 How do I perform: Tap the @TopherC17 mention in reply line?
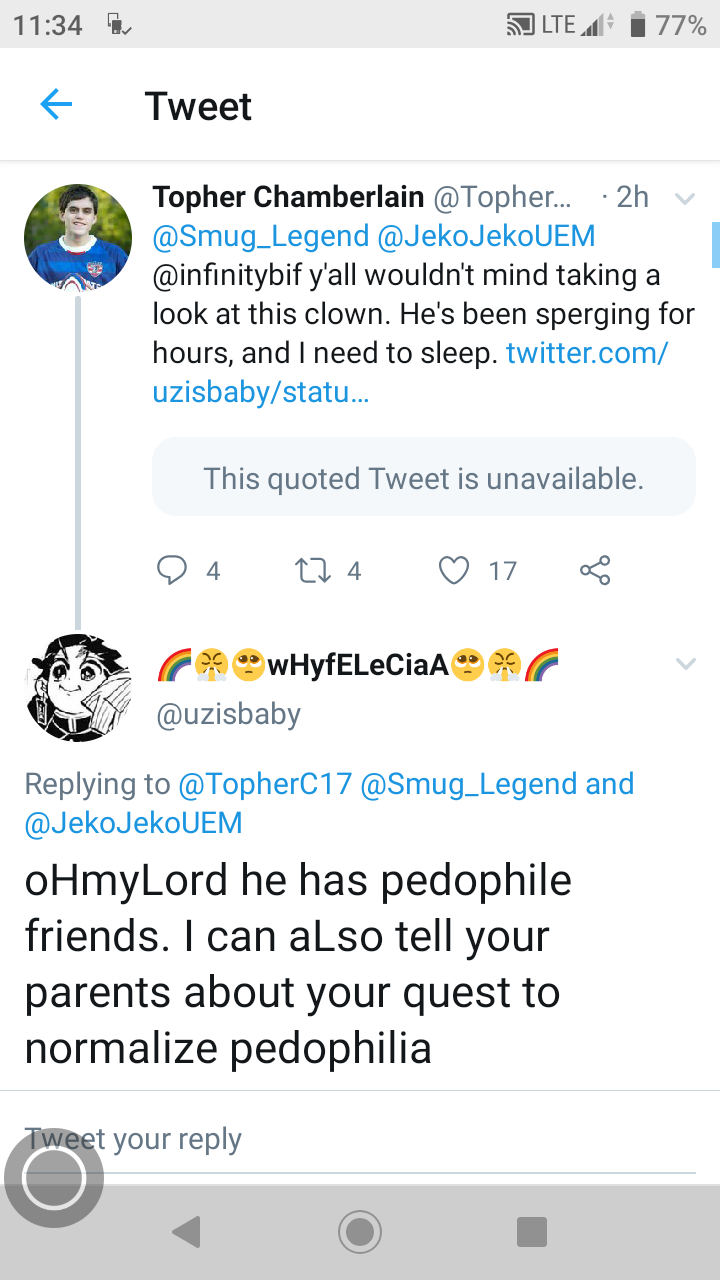[x=264, y=784]
